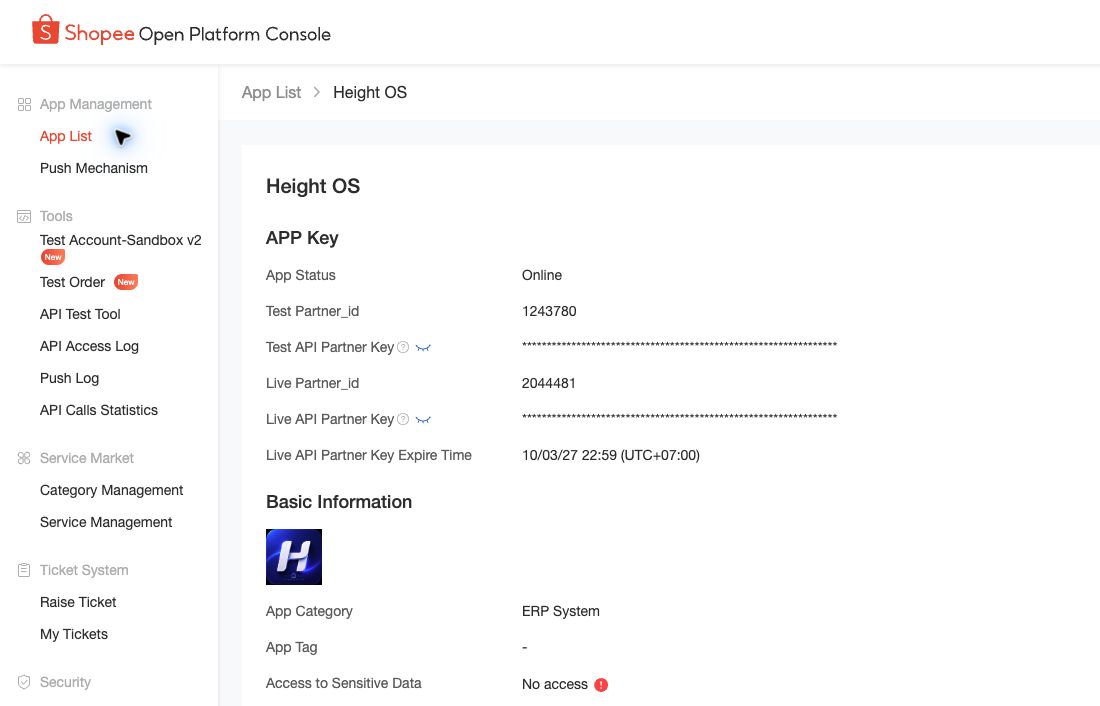The height and width of the screenshot is (706, 1100).
Task: Click the Height OS app logo thumbnail
Action: (294, 557)
